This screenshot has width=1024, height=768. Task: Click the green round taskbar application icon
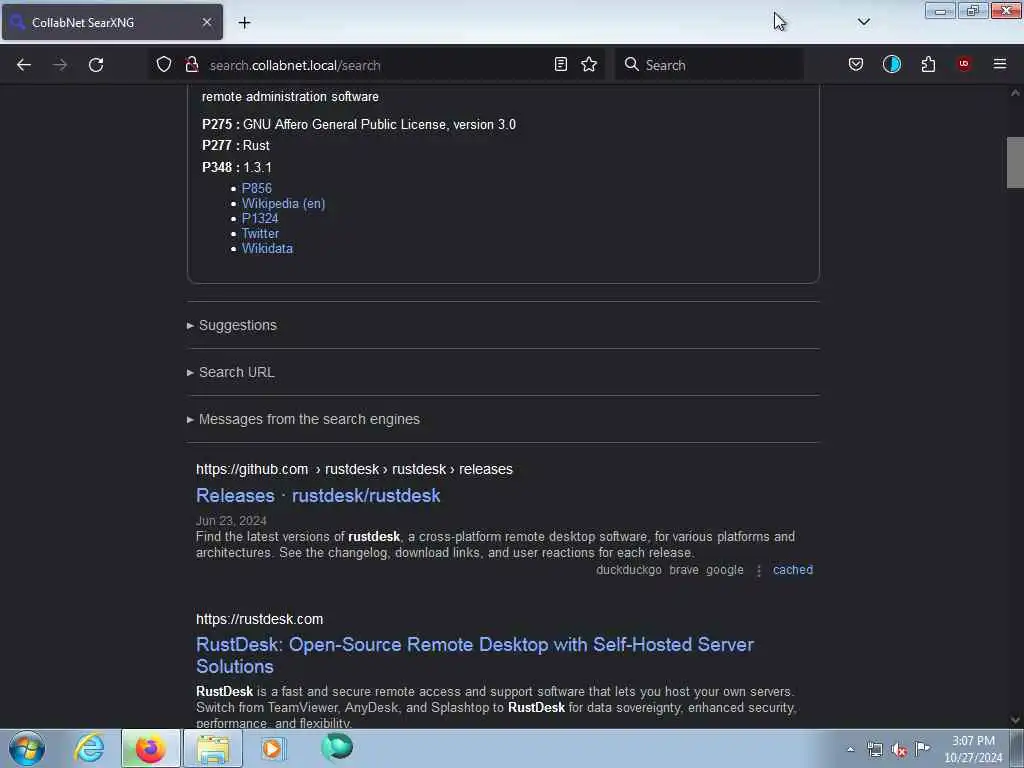(337, 747)
